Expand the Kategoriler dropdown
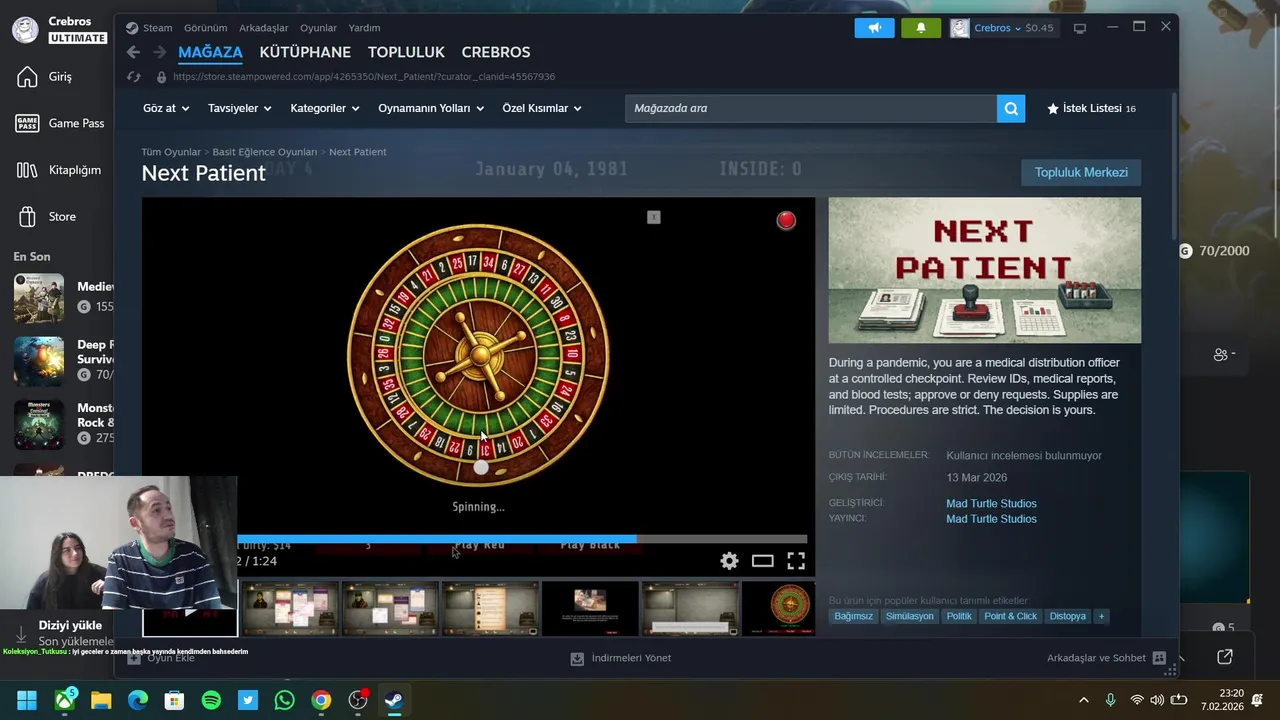Screen dimensions: 1280x720 (325, 108)
